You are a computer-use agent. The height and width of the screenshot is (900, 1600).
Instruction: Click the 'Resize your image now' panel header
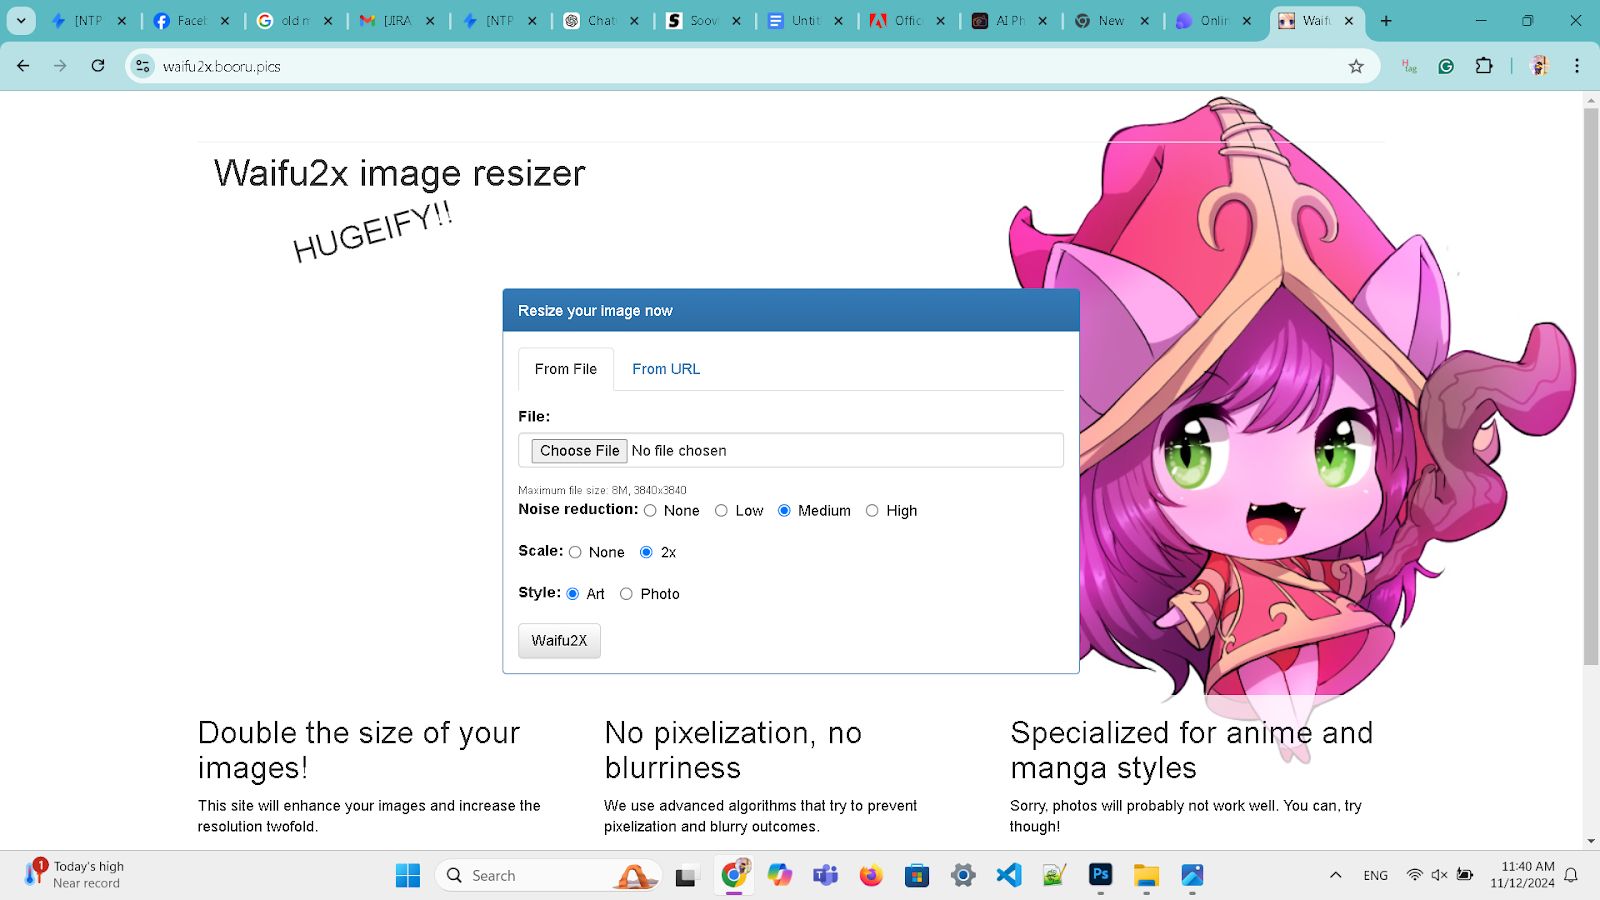pos(791,311)
